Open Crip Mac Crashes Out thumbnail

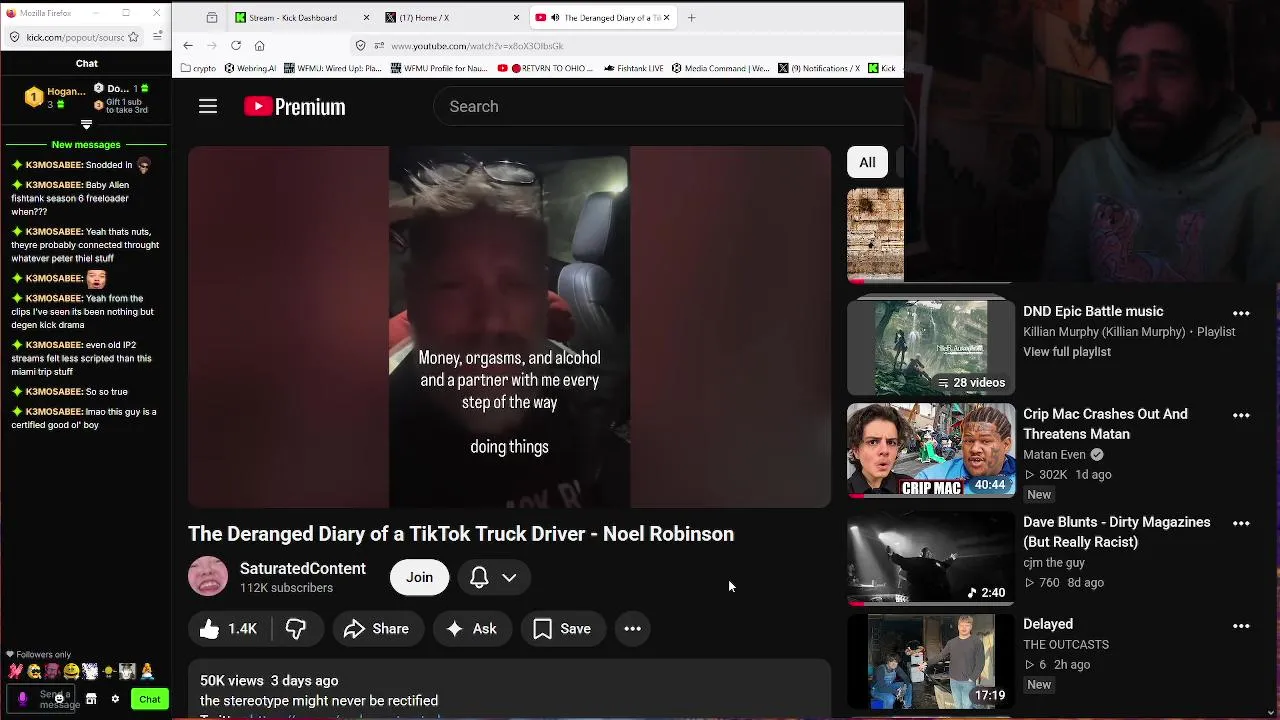[x=931, y=451]
